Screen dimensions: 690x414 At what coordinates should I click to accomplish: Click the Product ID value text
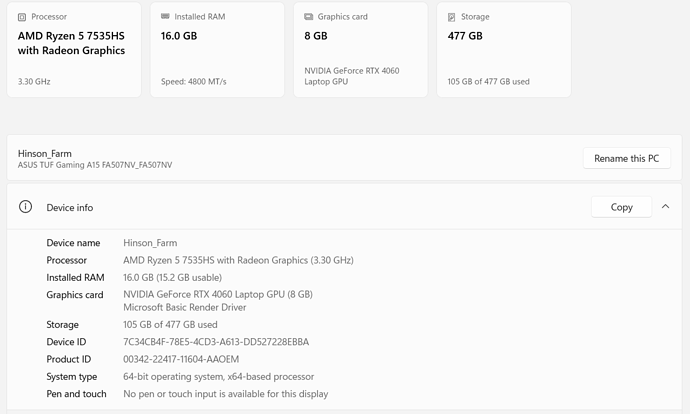tap(181, 359)
